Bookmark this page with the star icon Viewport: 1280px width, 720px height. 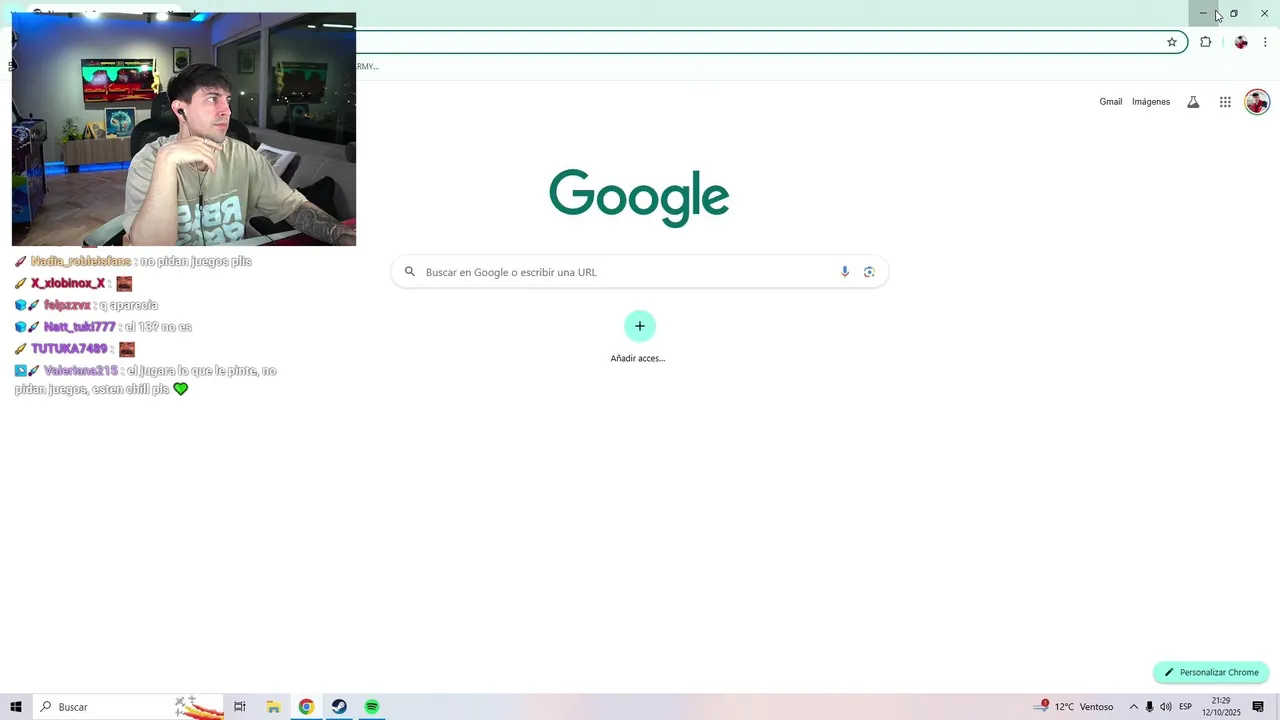[x=1172, y=42]
